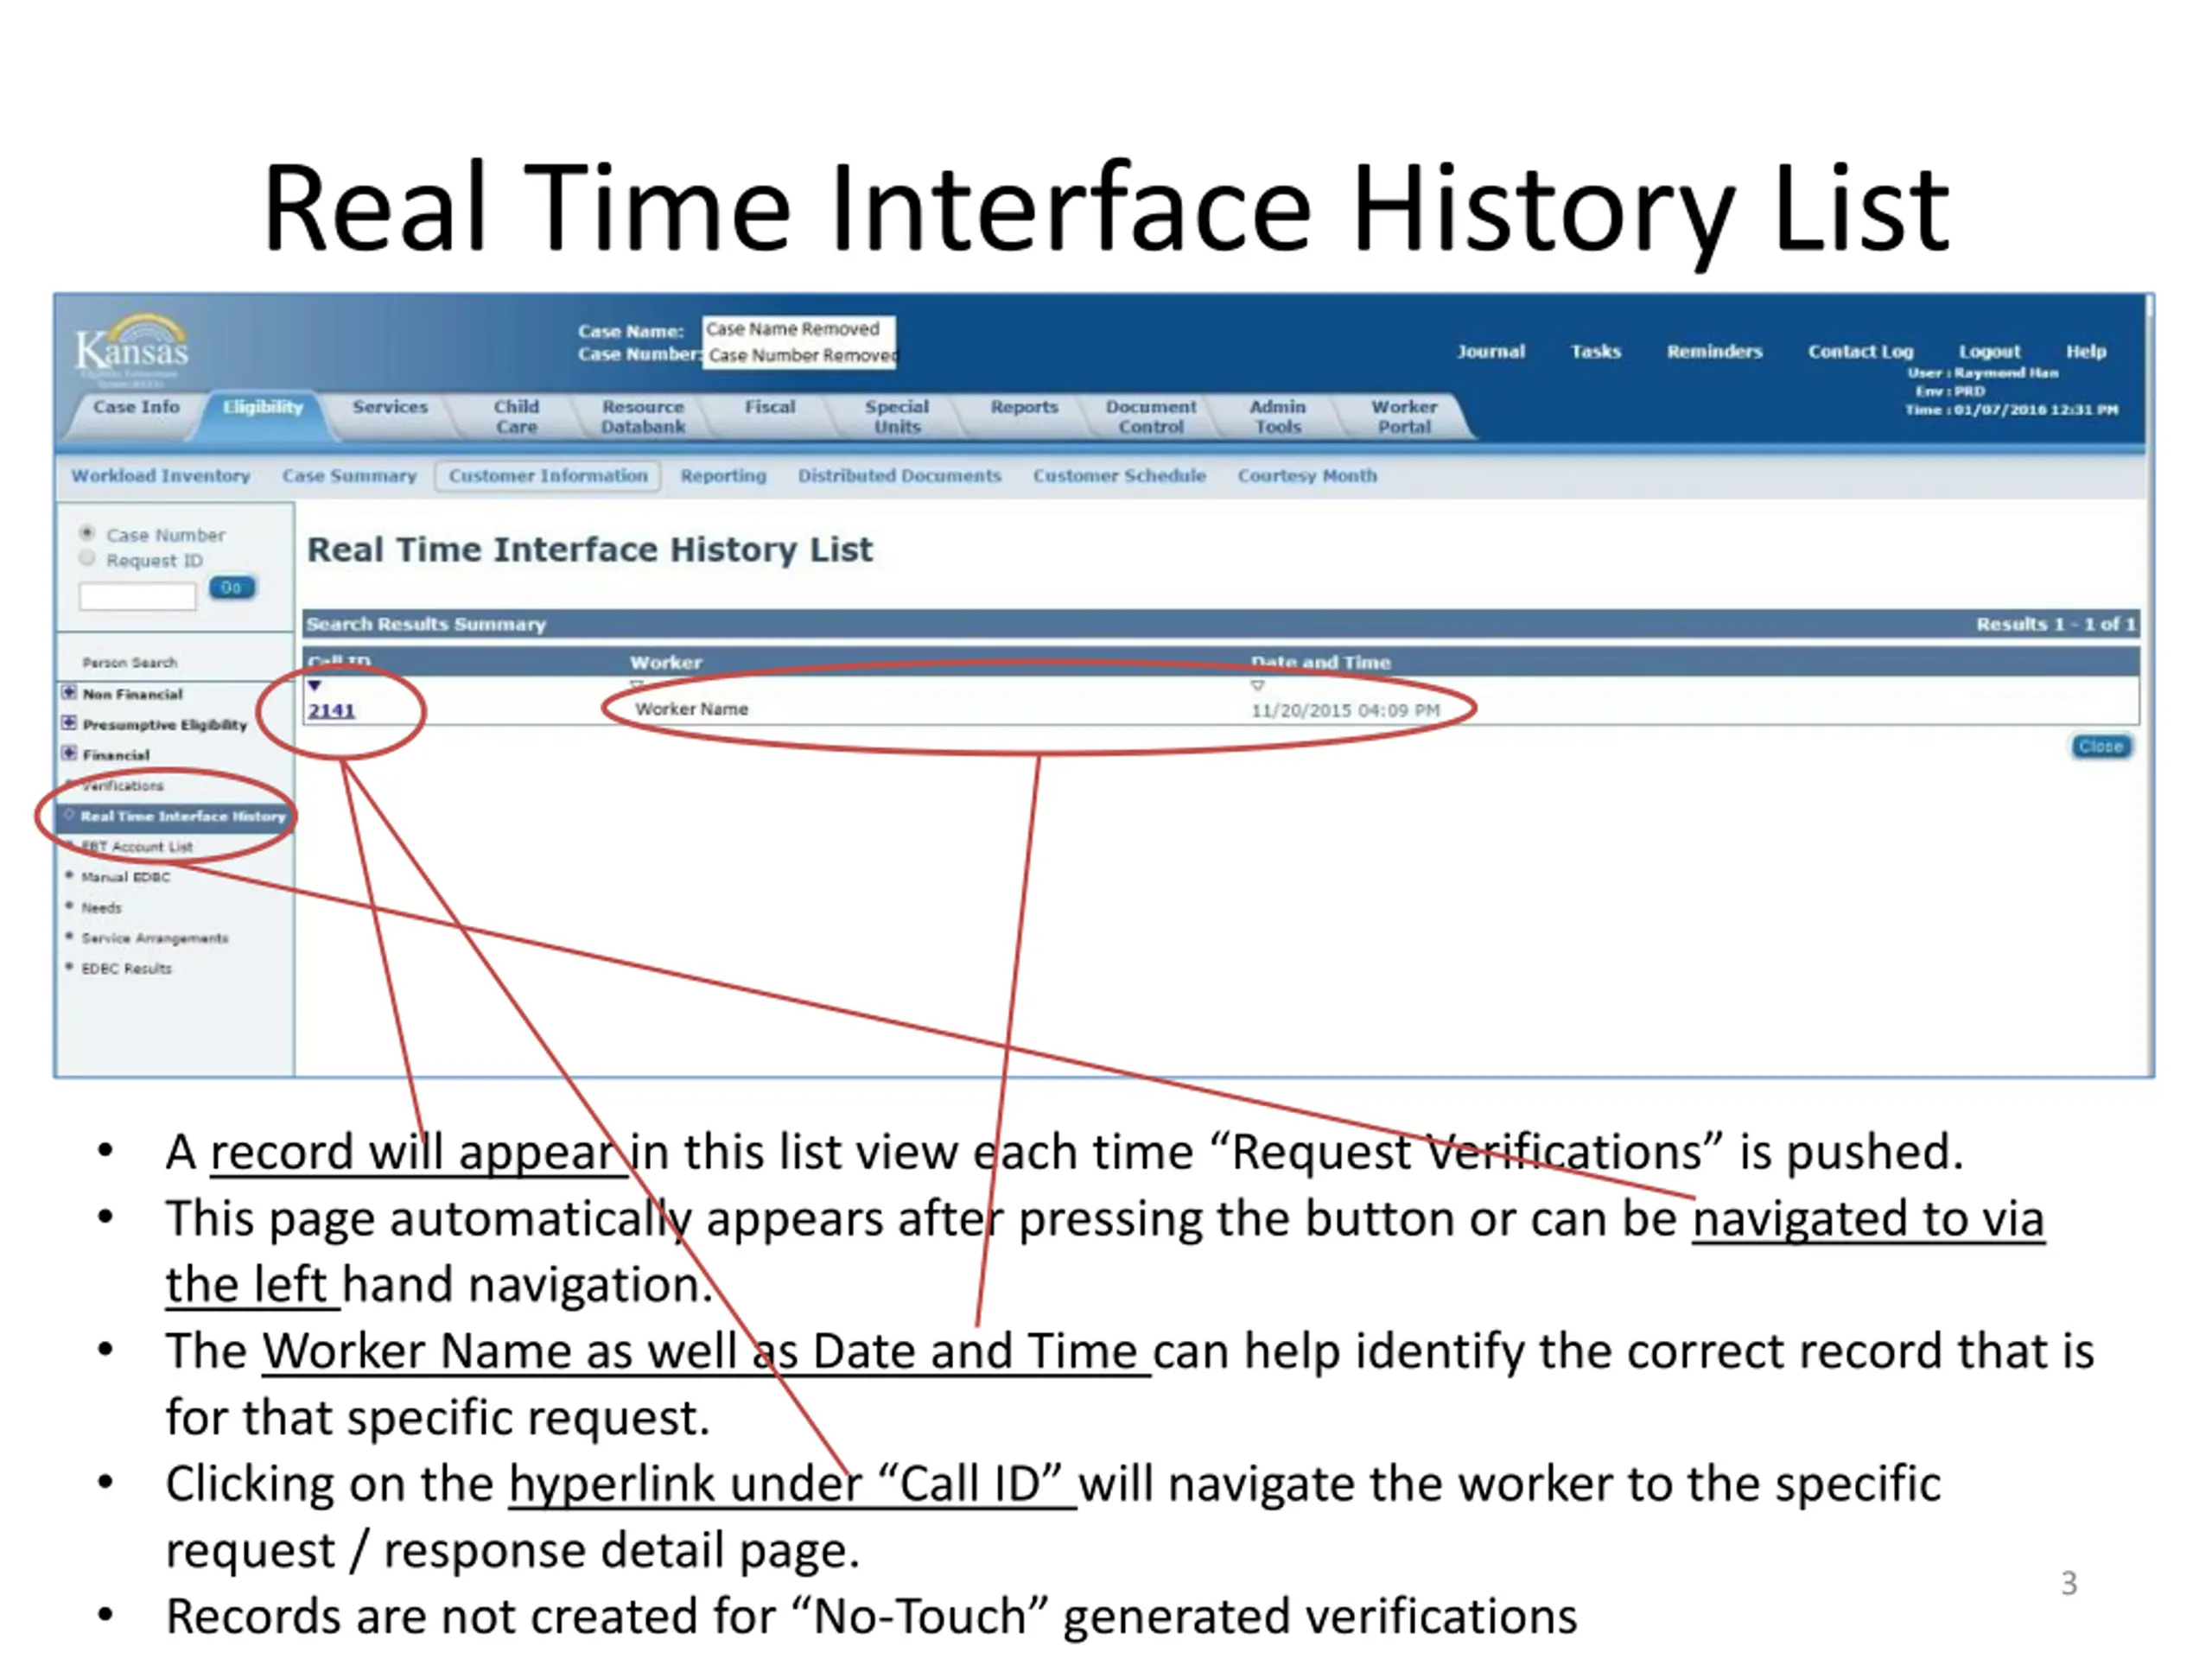Open Customer Schedule submenu
Screen dimensions: 2212x1659
[x=1120, y=476]
